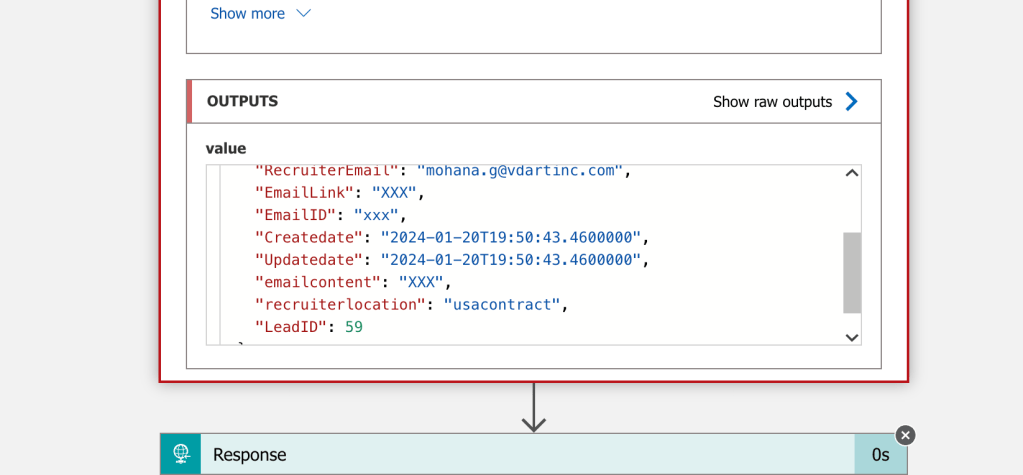Image resolution: width=1023 pixels, height=475 pixels.
Task: Click the Show more chevron arrow
Action: (303, 14)
